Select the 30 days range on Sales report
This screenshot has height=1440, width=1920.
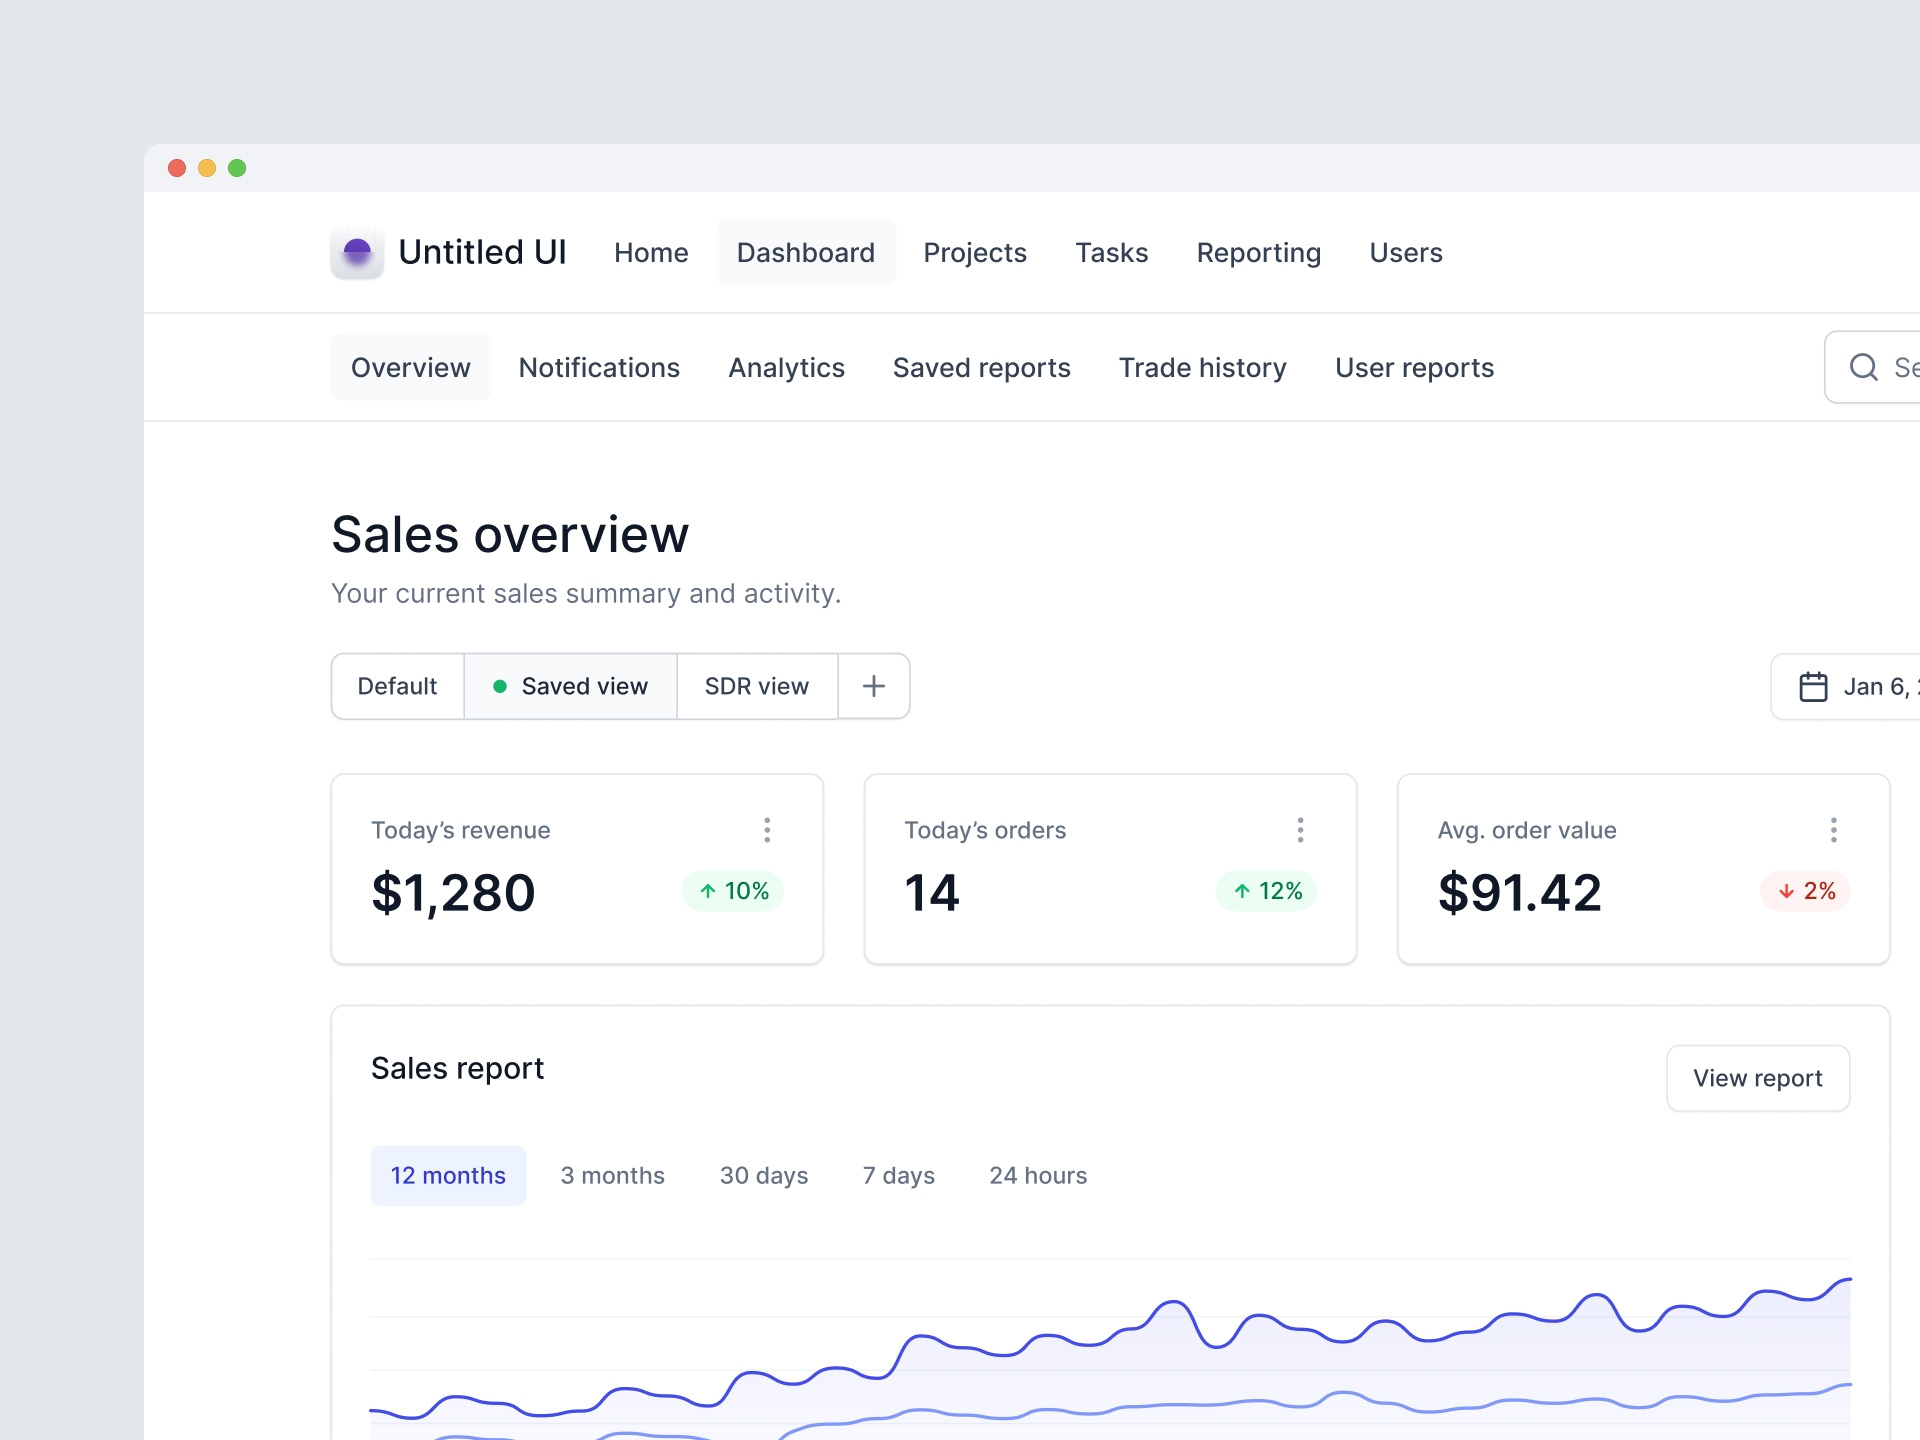coord(763,1175)
